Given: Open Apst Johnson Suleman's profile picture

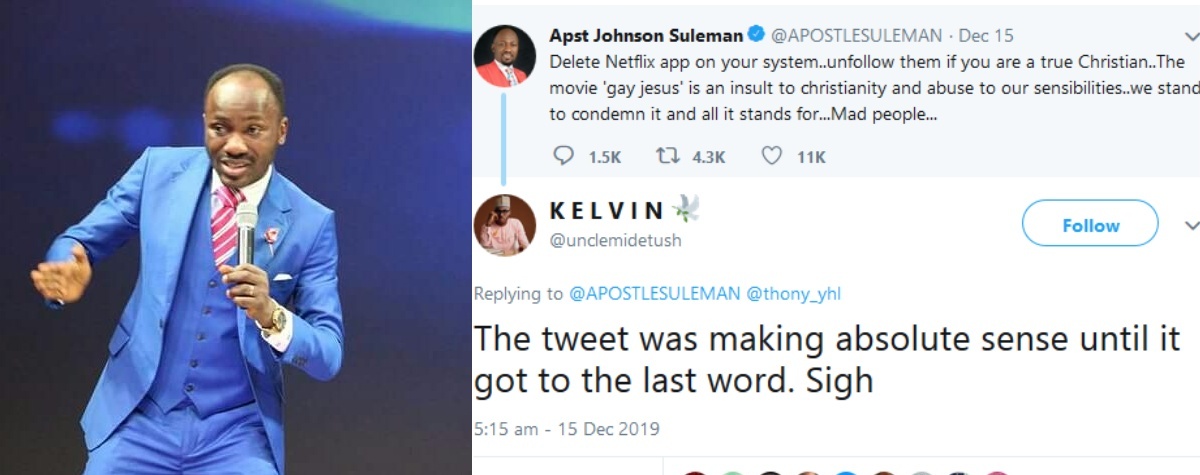Looking at the screenshot, I should click(x=505, y=55).
